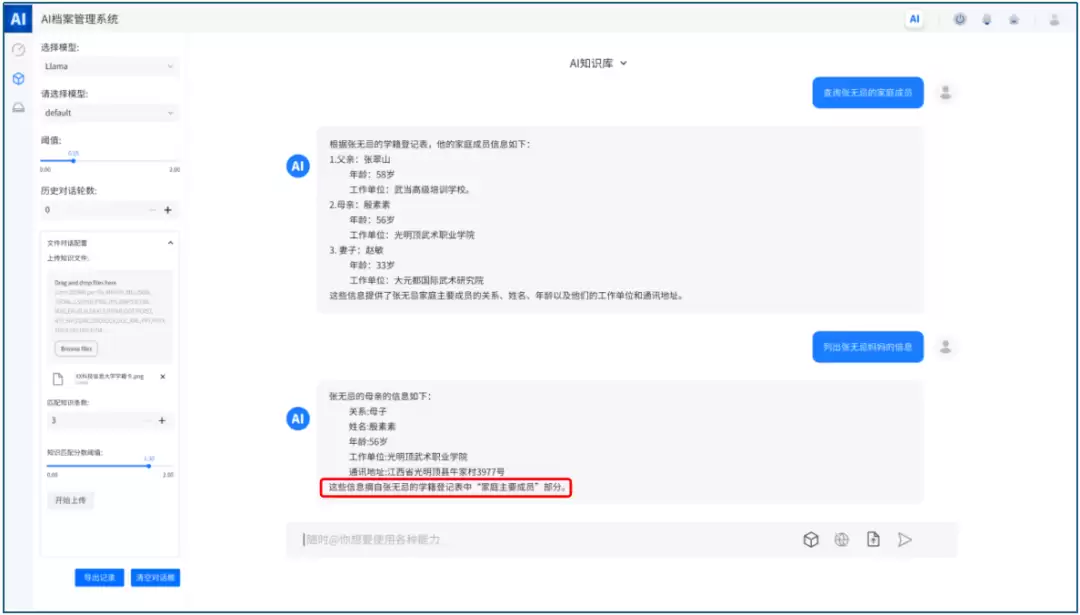Click the cube icon in chat input bar

click(811, 540)
